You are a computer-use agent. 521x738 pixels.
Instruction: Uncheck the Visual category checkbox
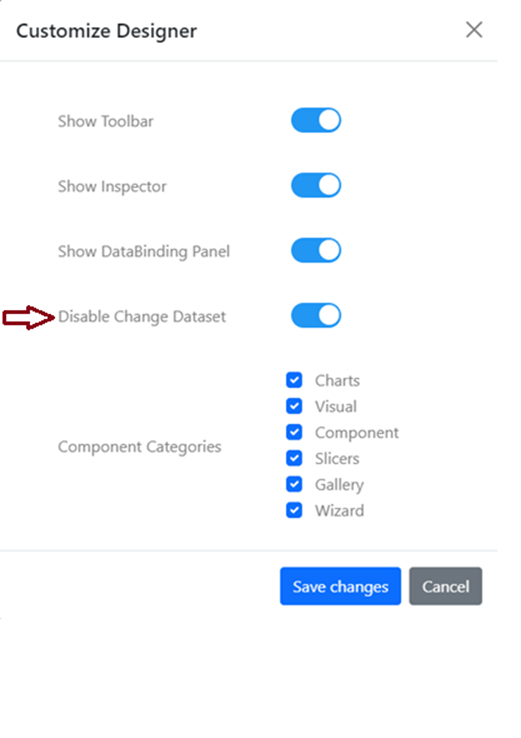294,406
